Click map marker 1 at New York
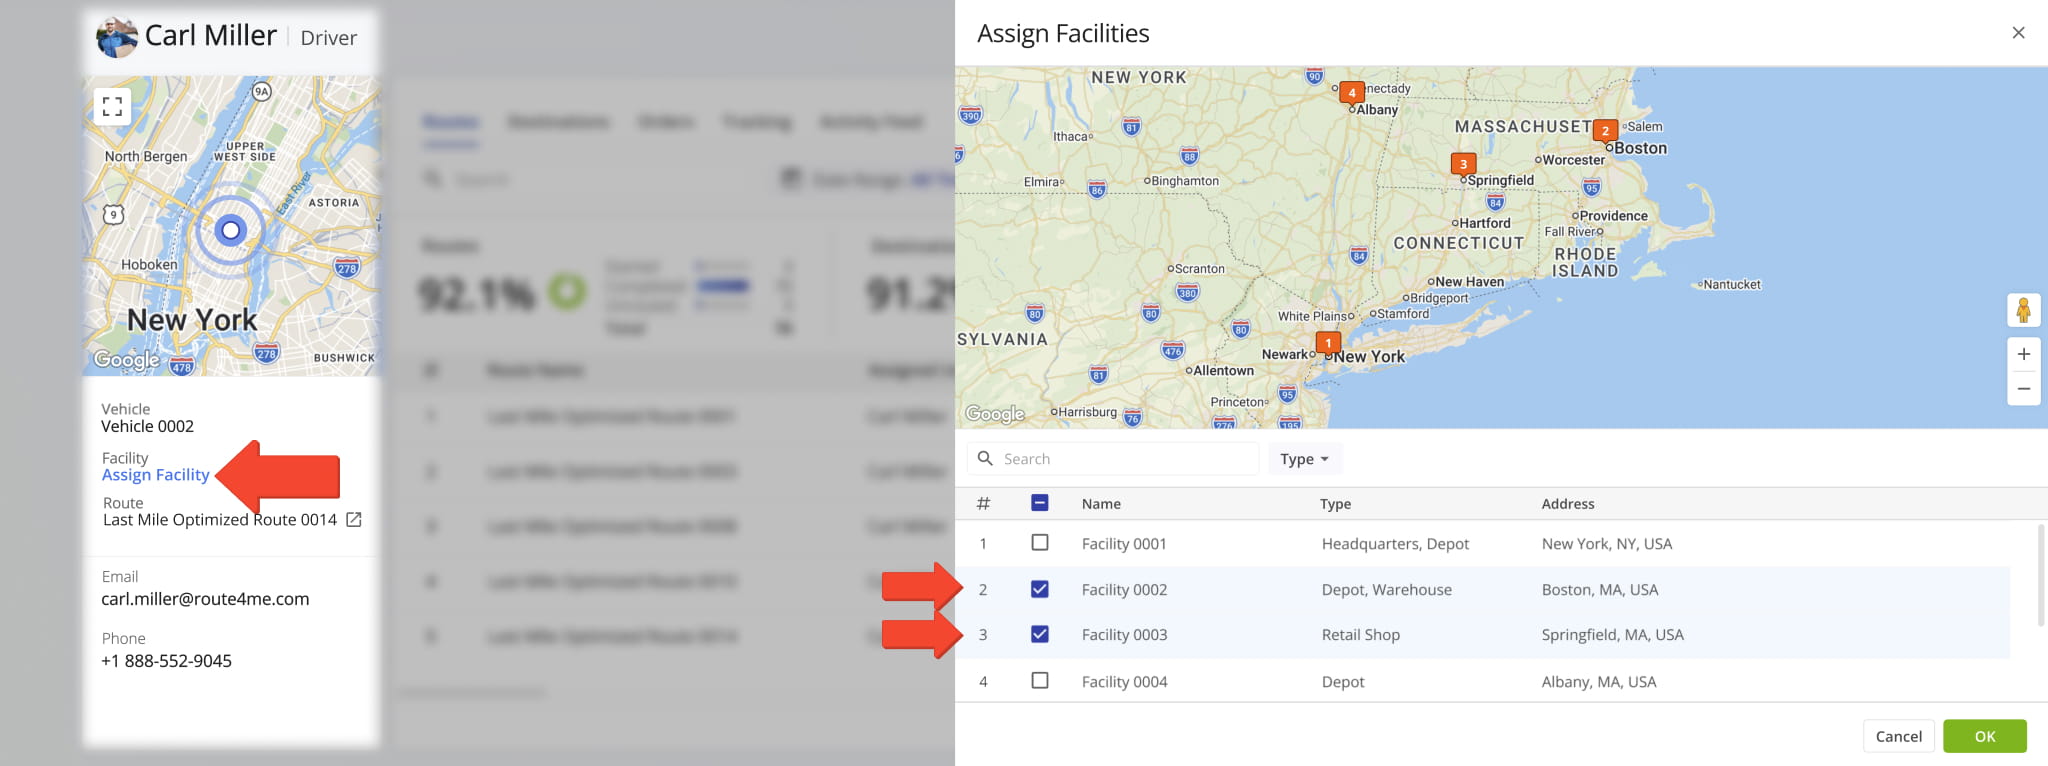Viewport: 2048px width, 766px height. (1328, 343)
